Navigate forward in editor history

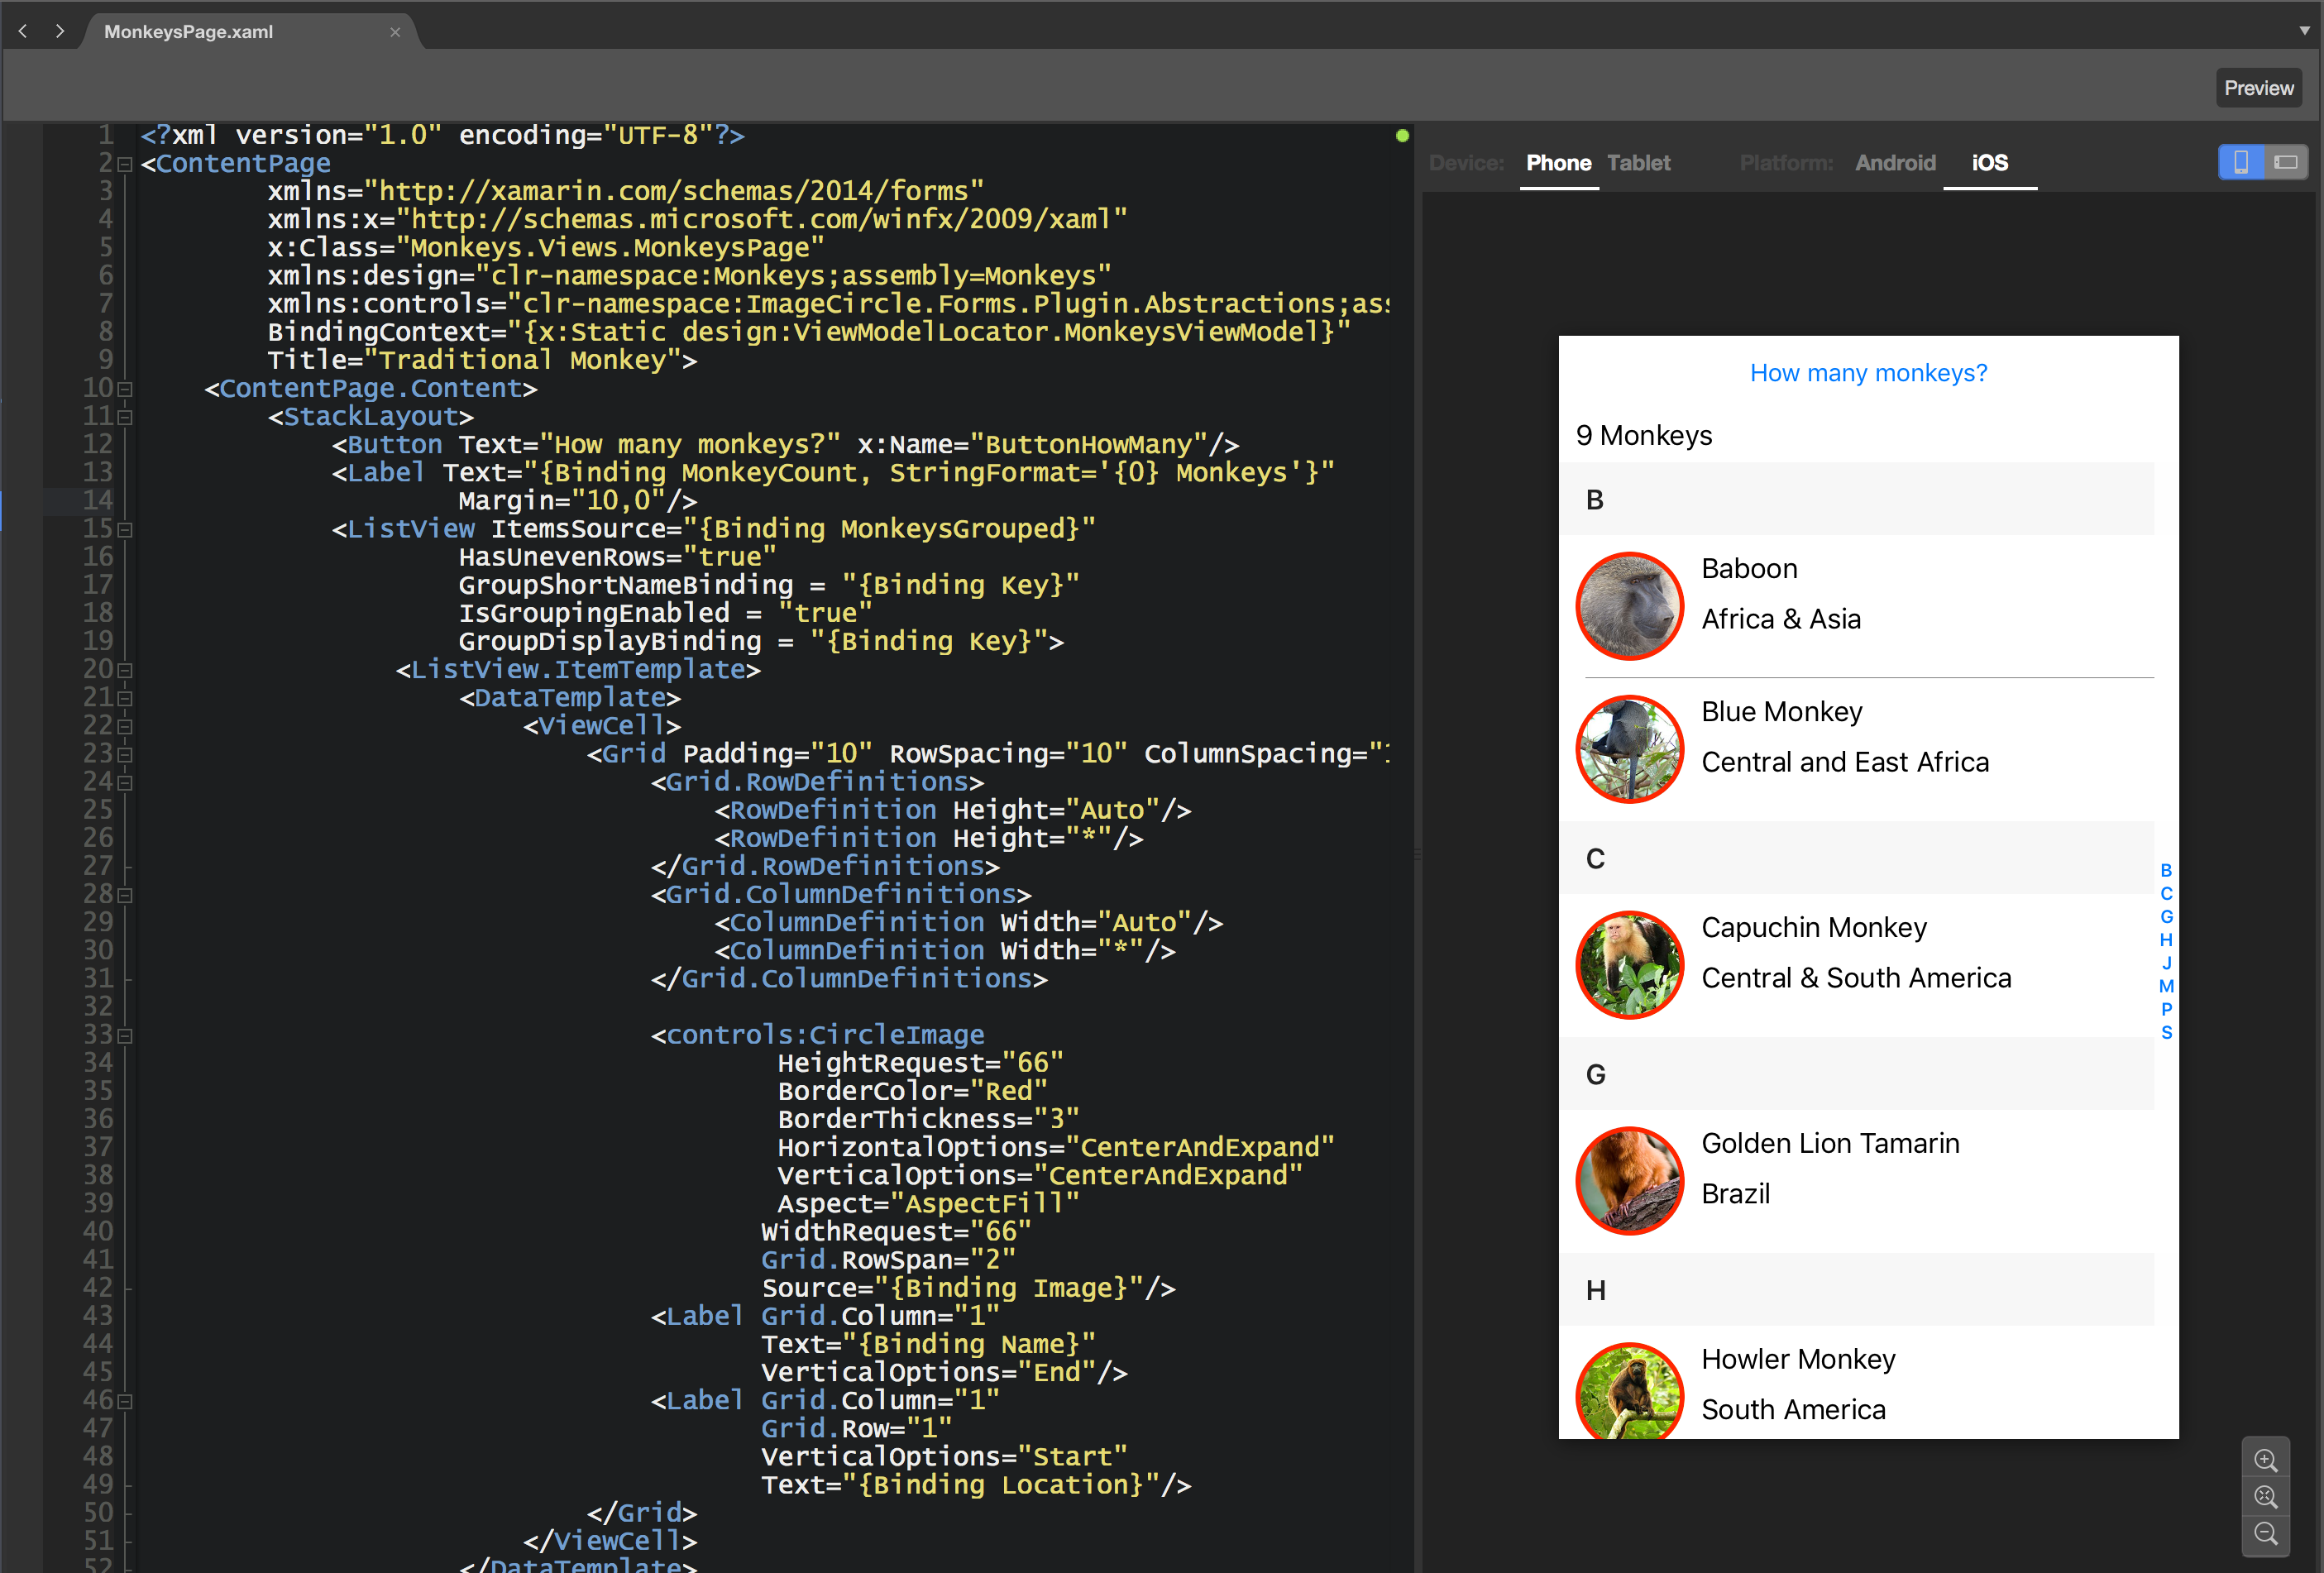point(60,31)
